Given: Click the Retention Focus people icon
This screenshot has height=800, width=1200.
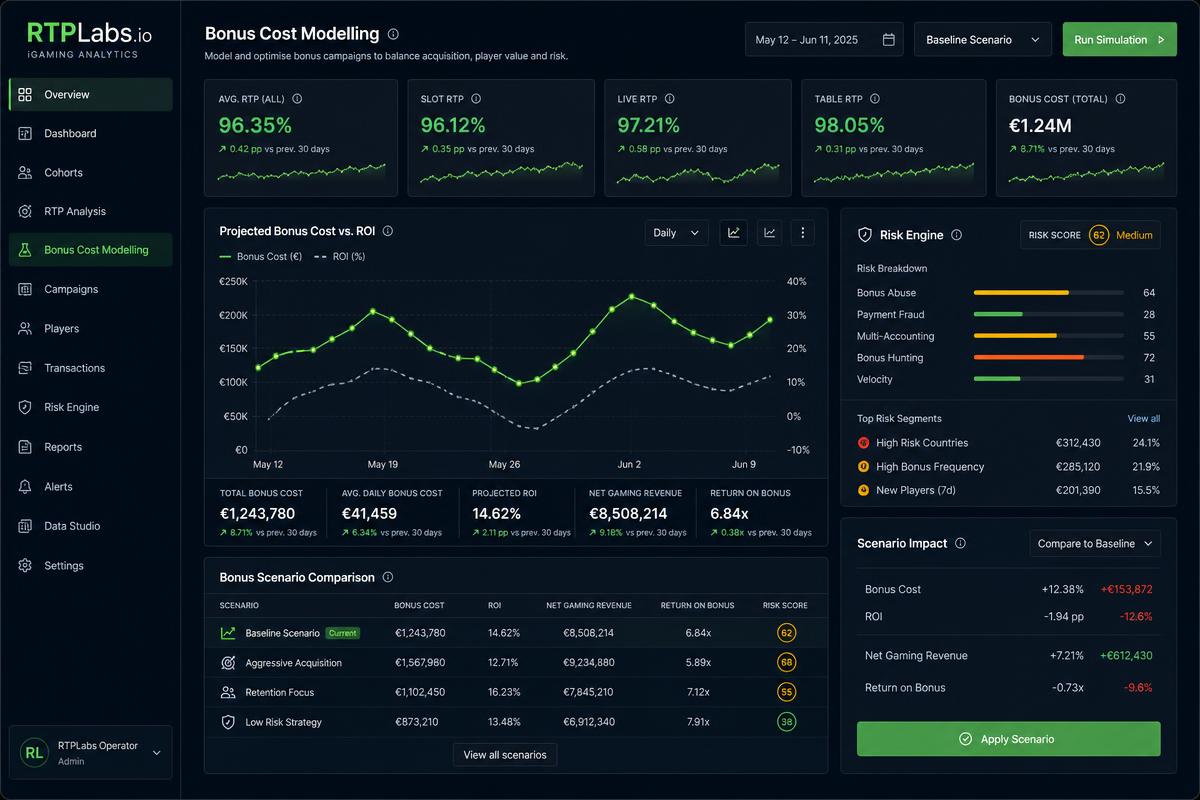Looking at the screenshot, I should coord(228,692).
